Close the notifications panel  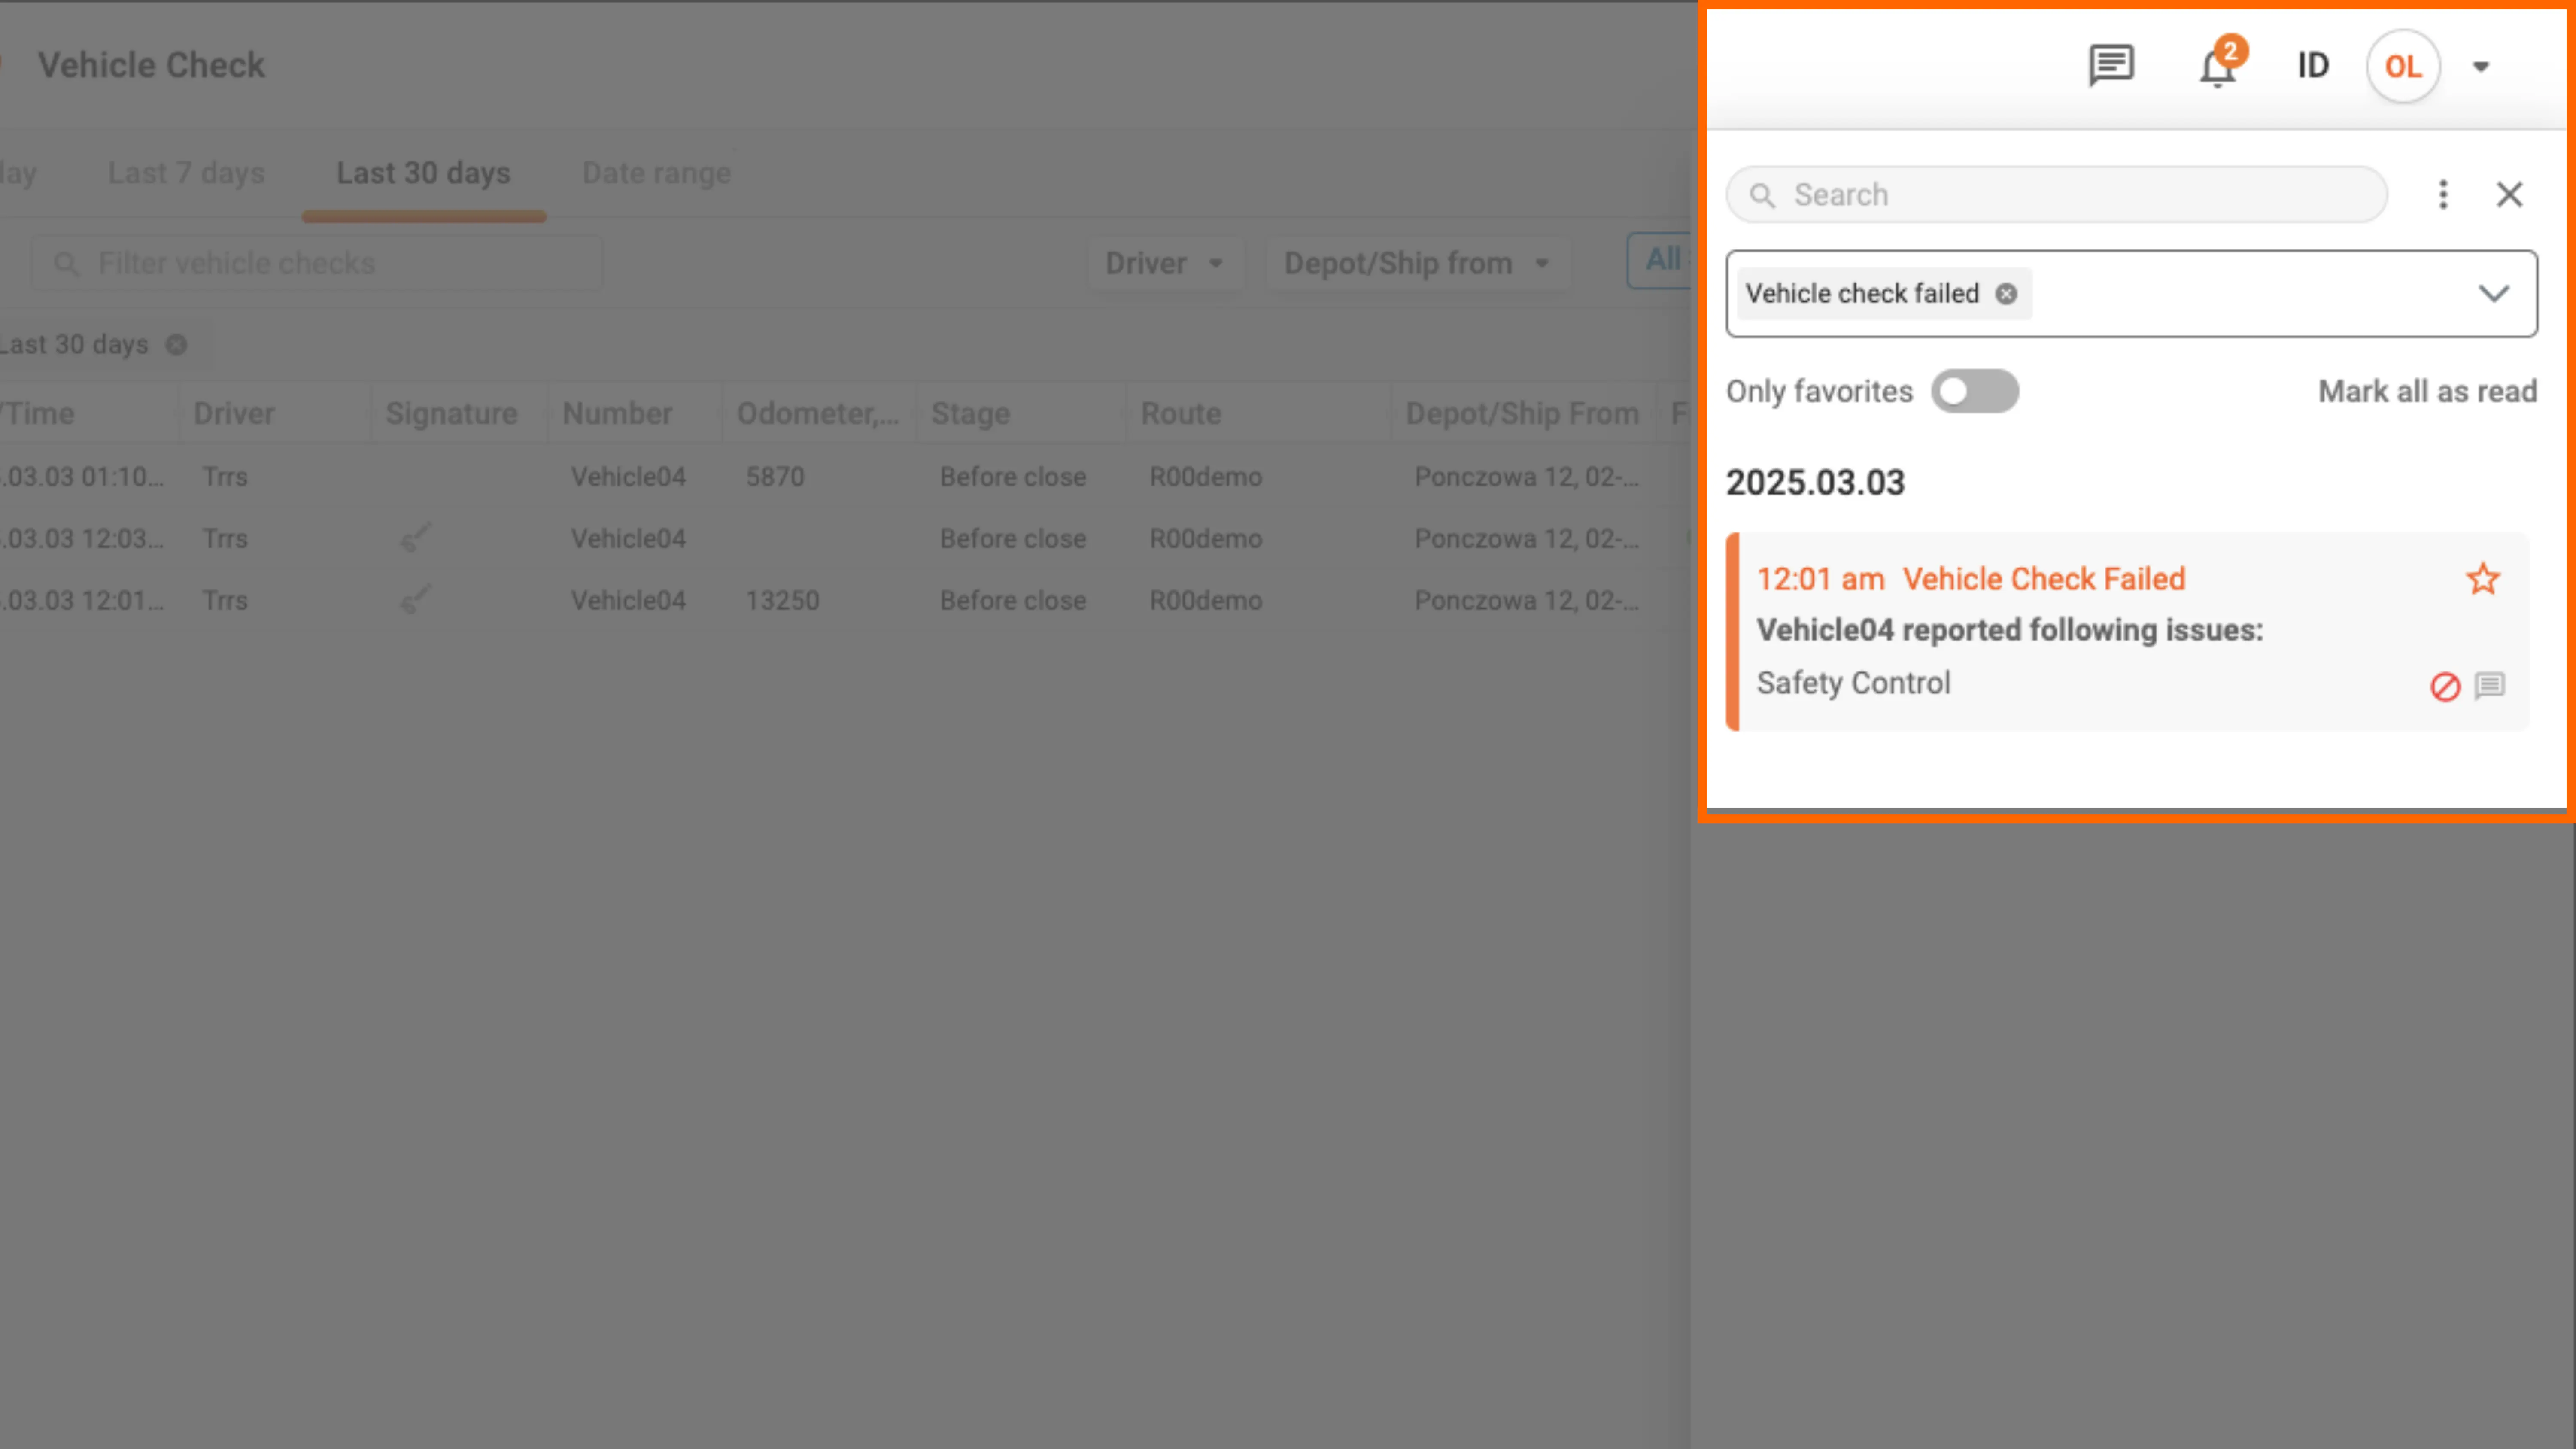[x=2509, y=194]
